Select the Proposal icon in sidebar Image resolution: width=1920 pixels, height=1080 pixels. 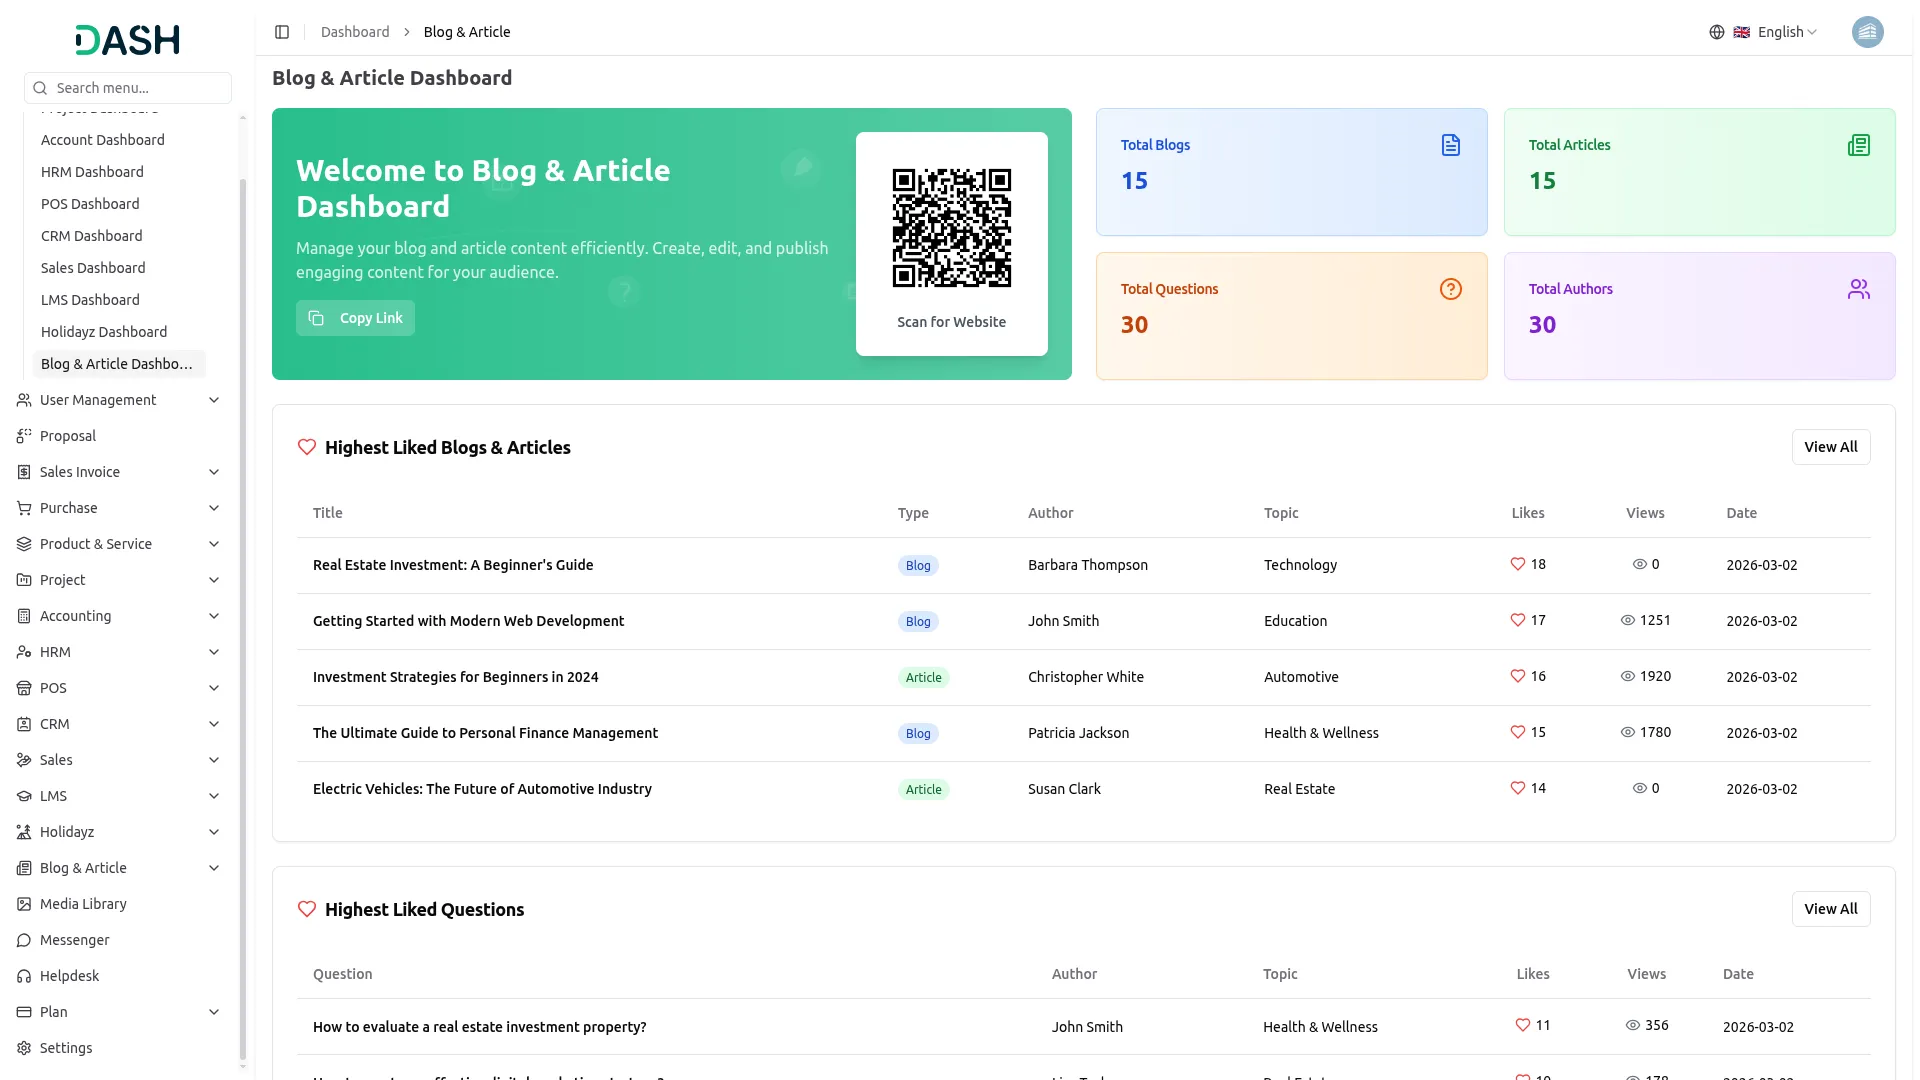[x=24, y=436]
